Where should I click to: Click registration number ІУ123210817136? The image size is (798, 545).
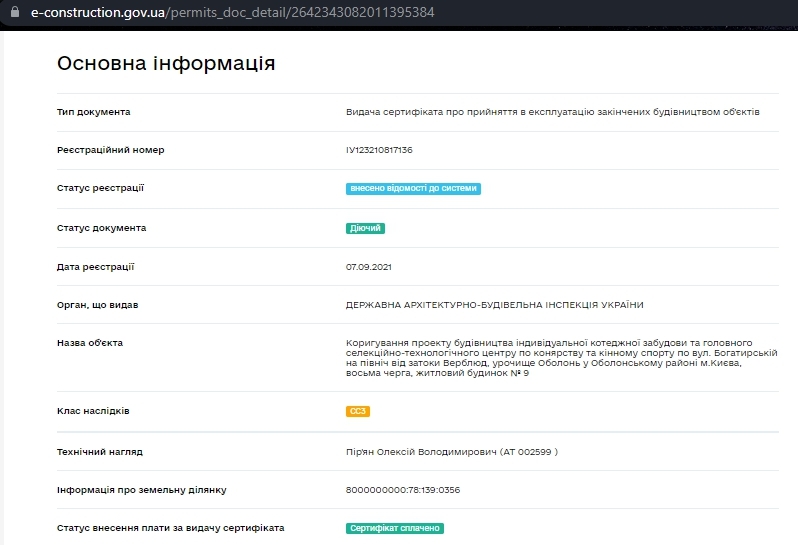(379, 150)
